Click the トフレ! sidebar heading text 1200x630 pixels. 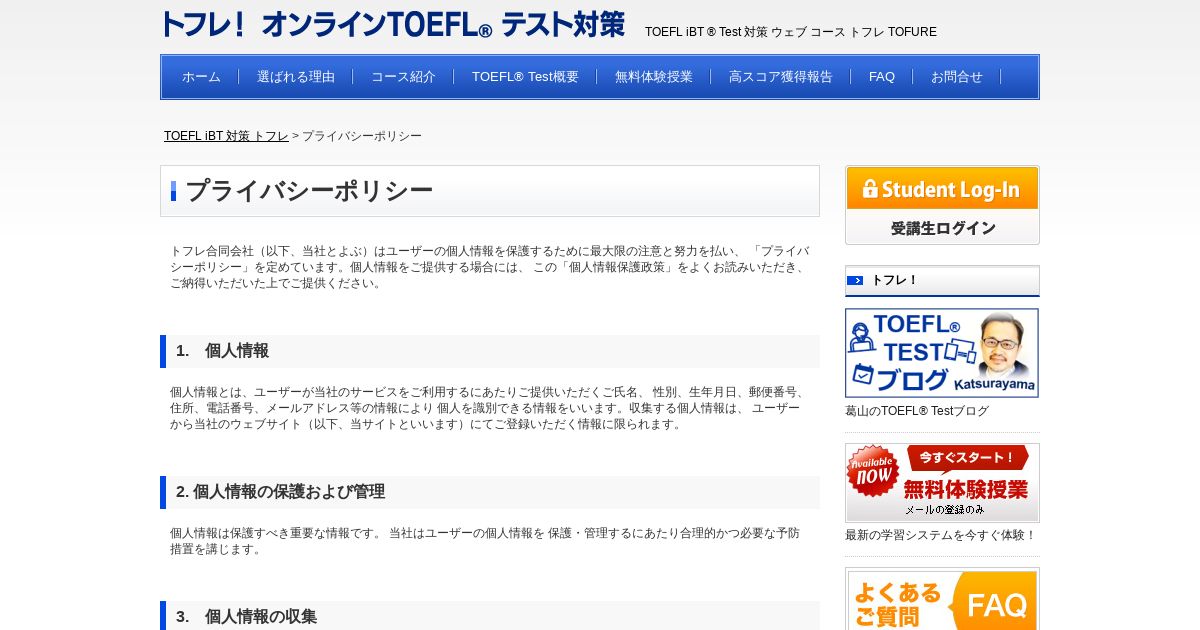click(x=895, y=280)
